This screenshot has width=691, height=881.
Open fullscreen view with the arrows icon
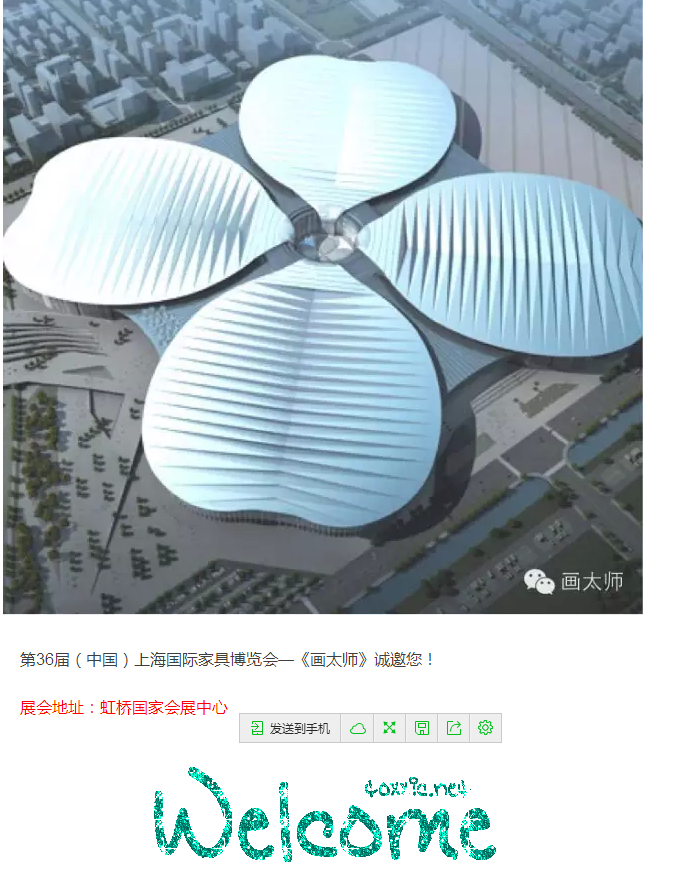click(389, 728)
